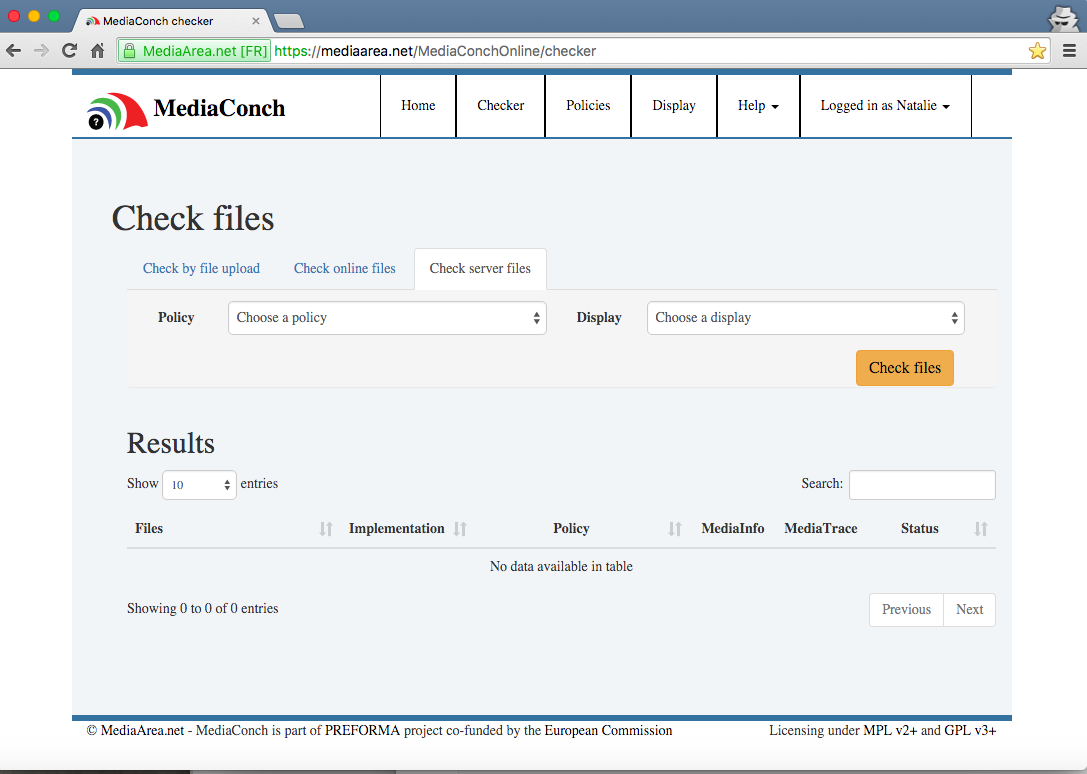Sort results by Files column
1087x774 pixels.
click(326, 529)
